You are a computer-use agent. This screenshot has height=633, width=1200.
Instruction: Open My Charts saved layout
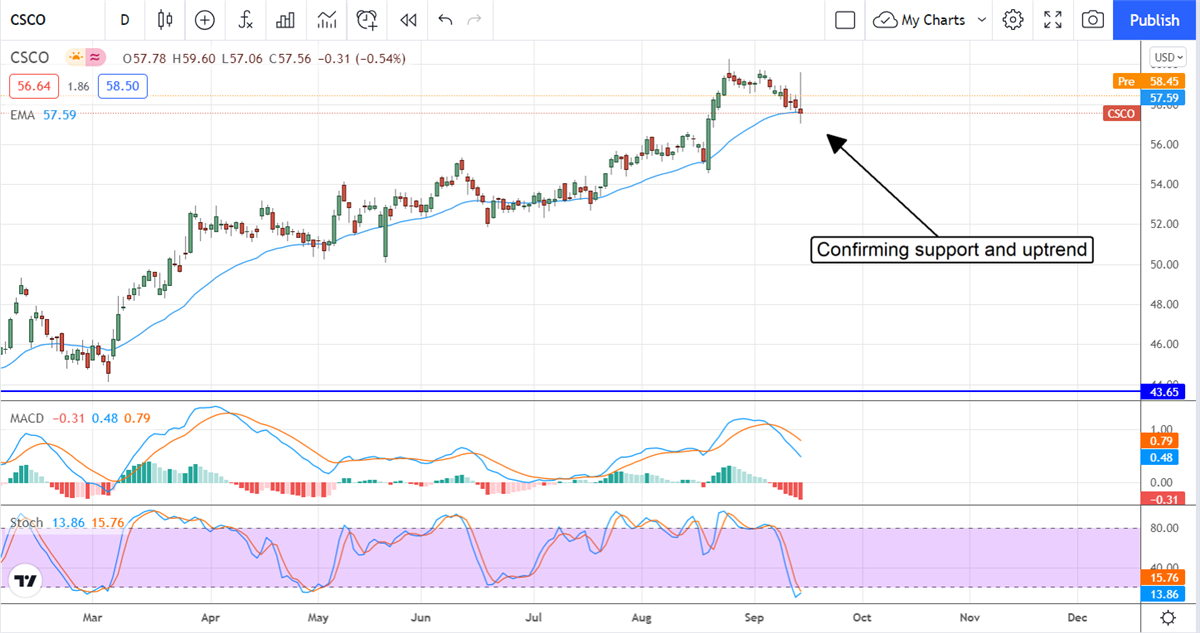pyautogui.click(x=919, y=19)
